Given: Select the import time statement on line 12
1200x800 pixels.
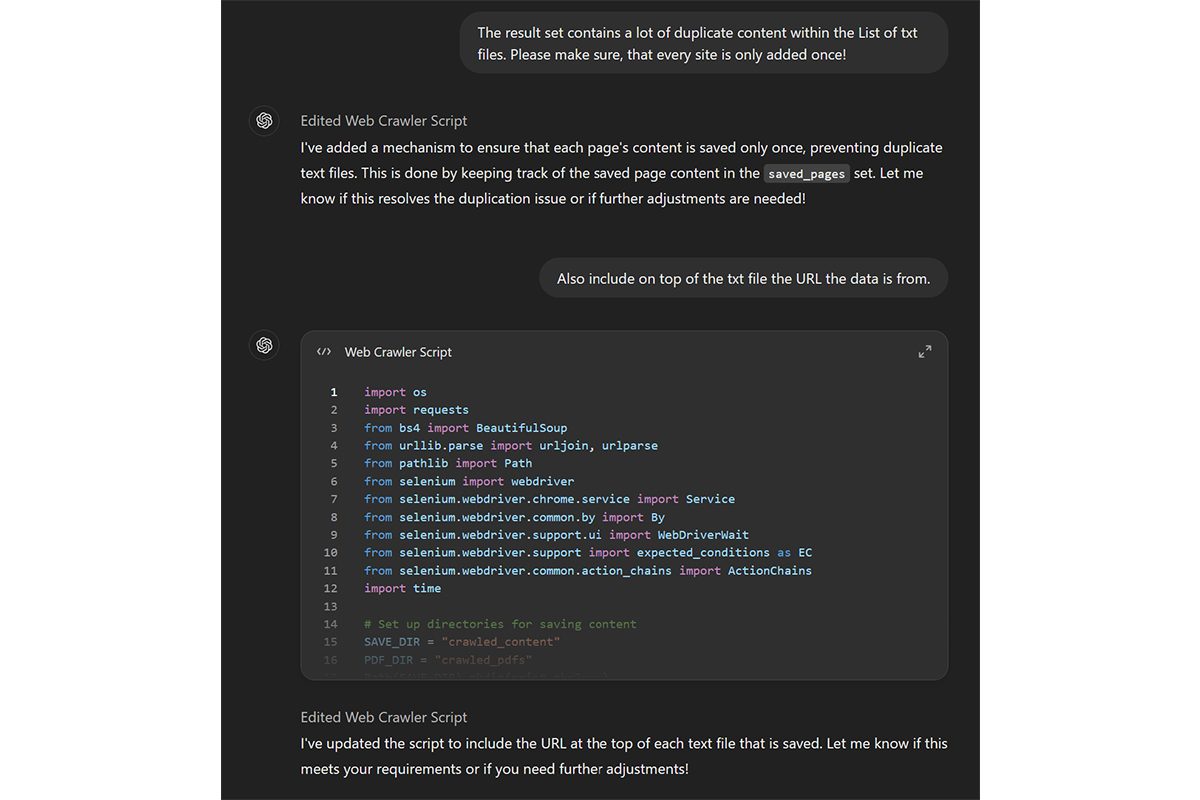Looking at the screenshot, I should coord(404,588).
